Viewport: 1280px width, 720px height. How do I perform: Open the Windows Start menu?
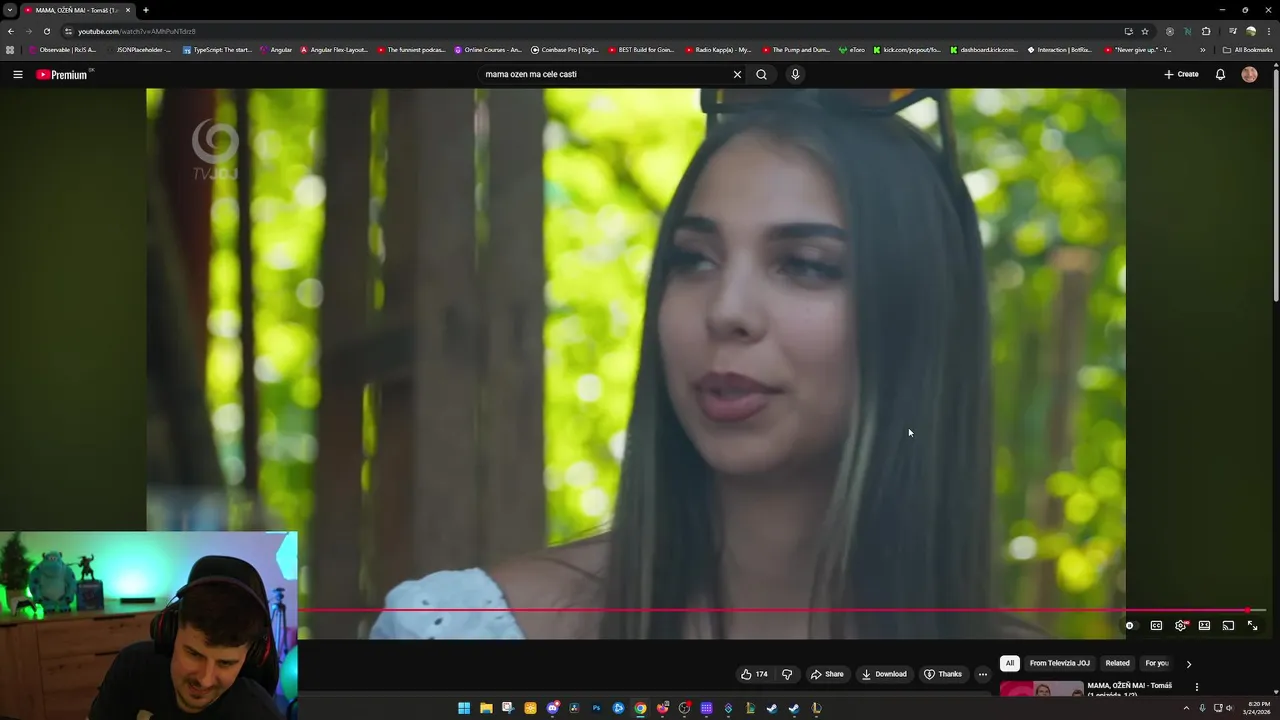(464, 708)
